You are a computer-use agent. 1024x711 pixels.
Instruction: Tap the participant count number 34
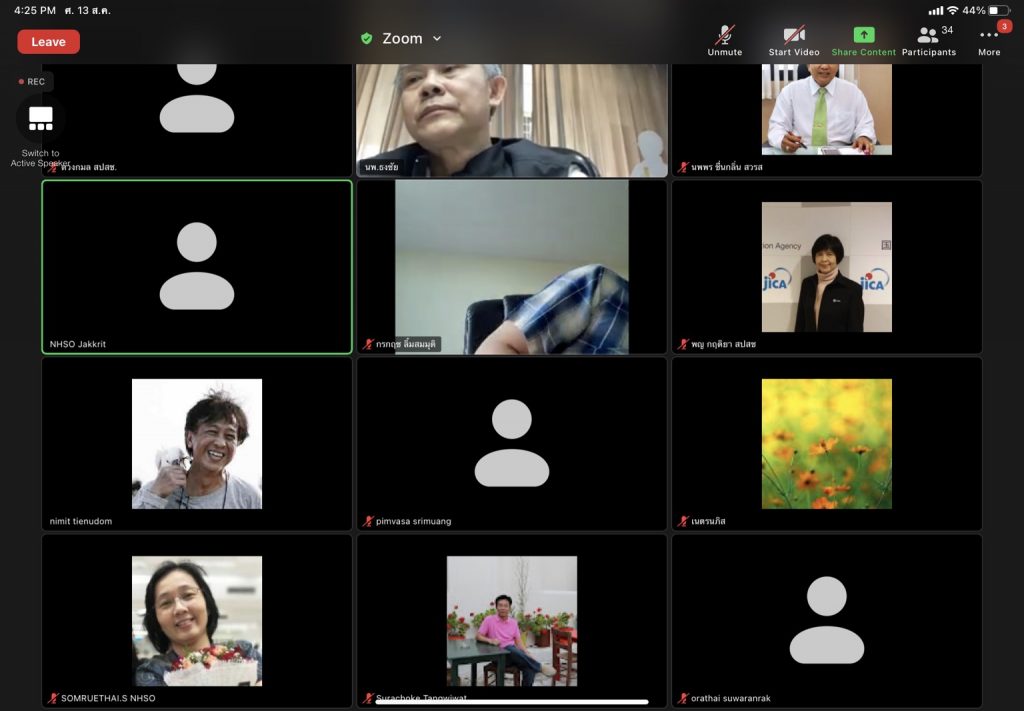pyautogui.click(x=947, y=30)
